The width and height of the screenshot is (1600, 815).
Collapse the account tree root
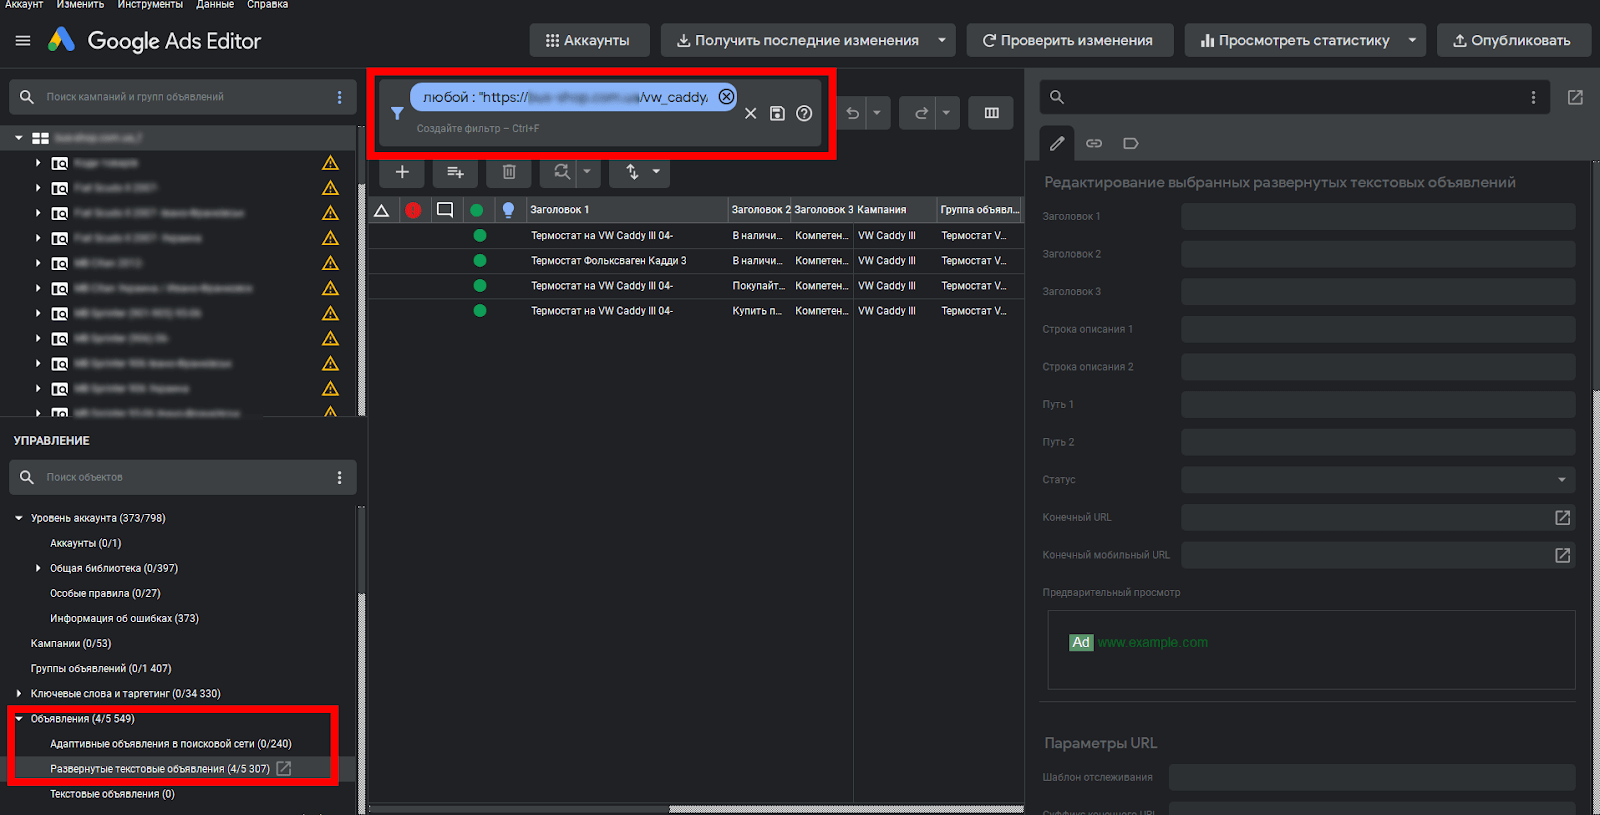18,138
